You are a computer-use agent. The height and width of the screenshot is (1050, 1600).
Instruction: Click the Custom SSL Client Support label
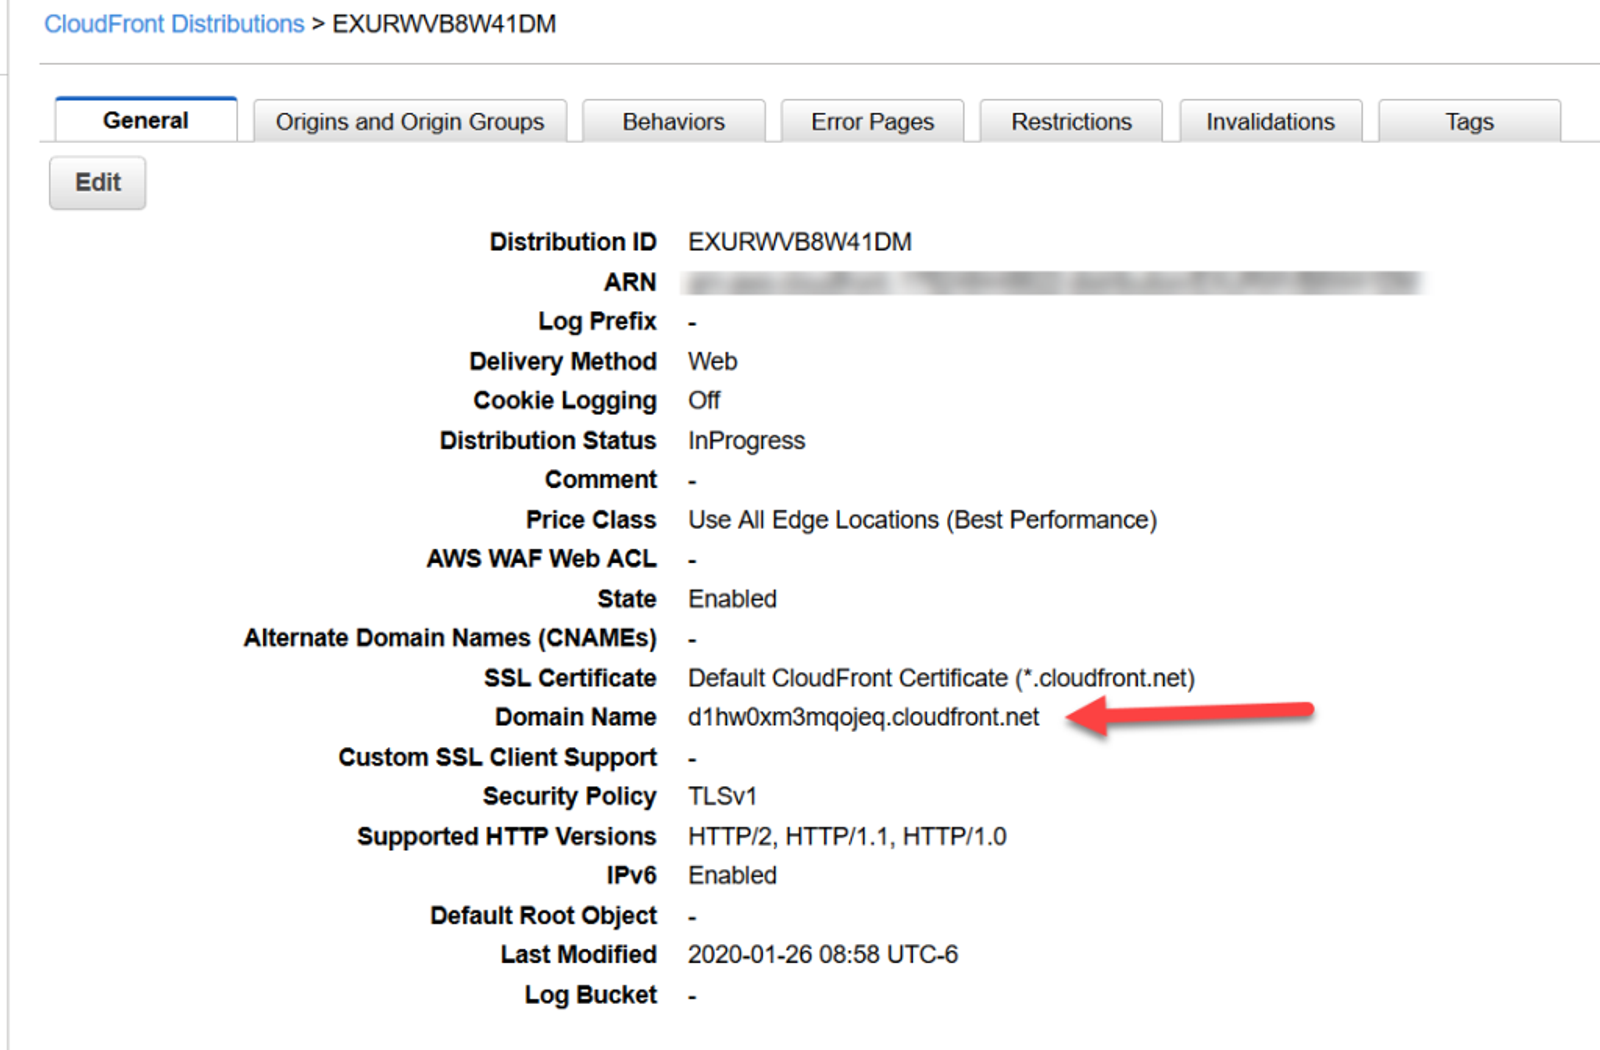pyautogui.click(x=498, y=757)
